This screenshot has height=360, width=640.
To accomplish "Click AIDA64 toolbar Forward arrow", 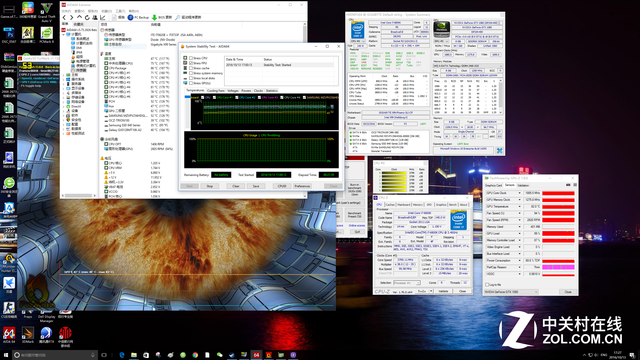I will pos(71,18).
